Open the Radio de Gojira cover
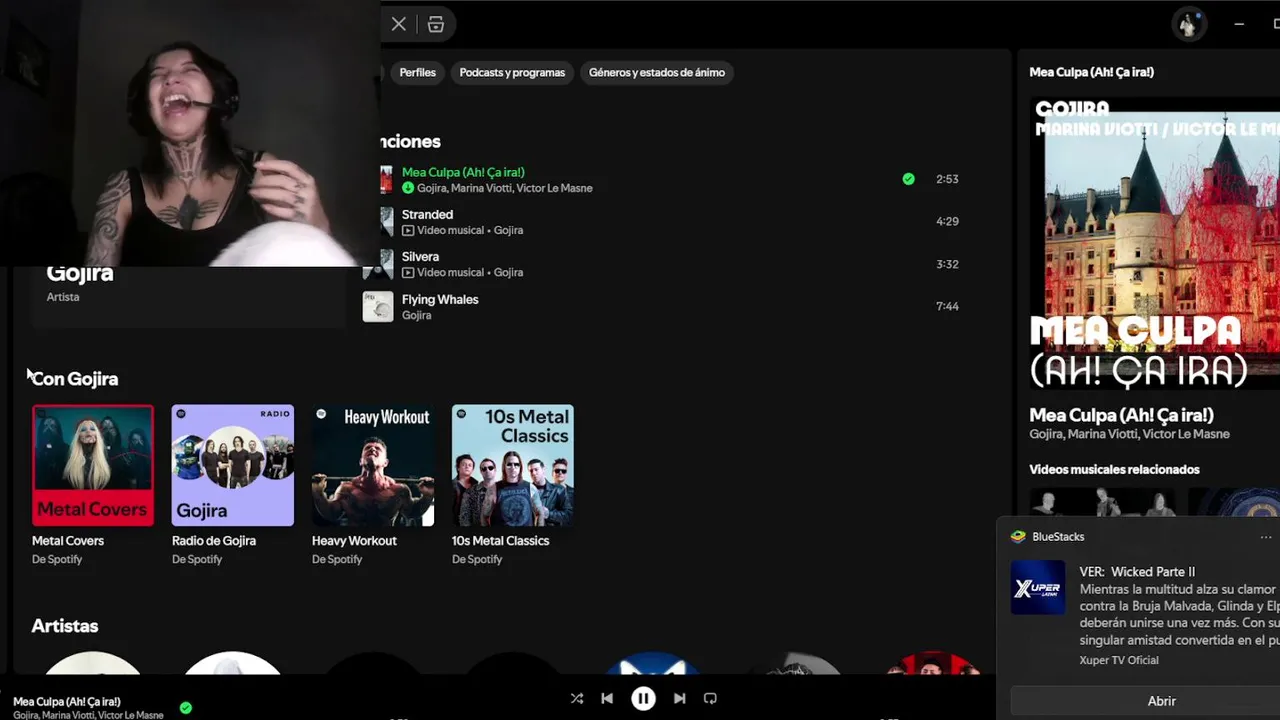 pos(233,465)
